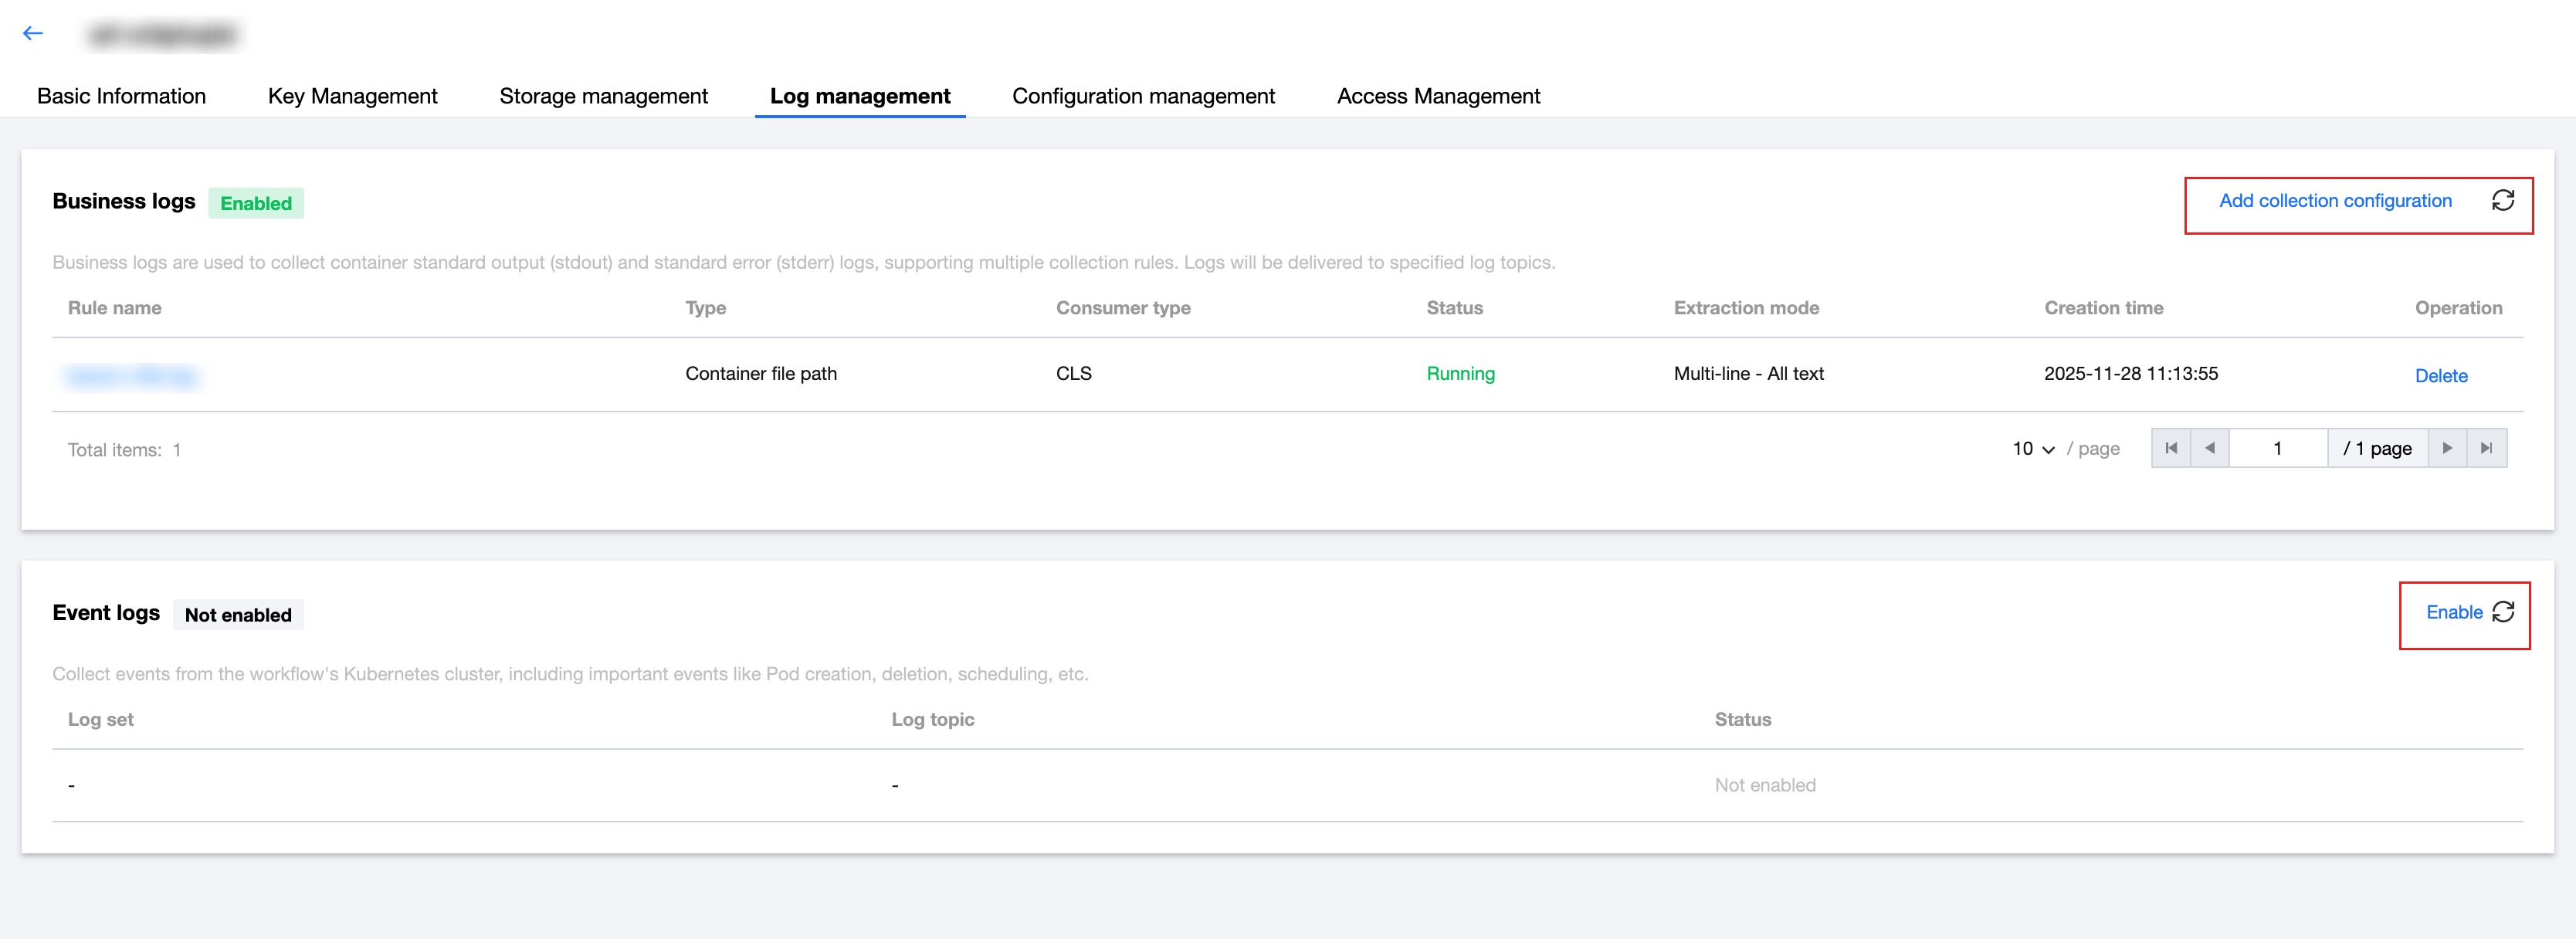This screenshot has width=2576, height=939.
Task: Open the items per page dropdown
Action: [2033, 449]
